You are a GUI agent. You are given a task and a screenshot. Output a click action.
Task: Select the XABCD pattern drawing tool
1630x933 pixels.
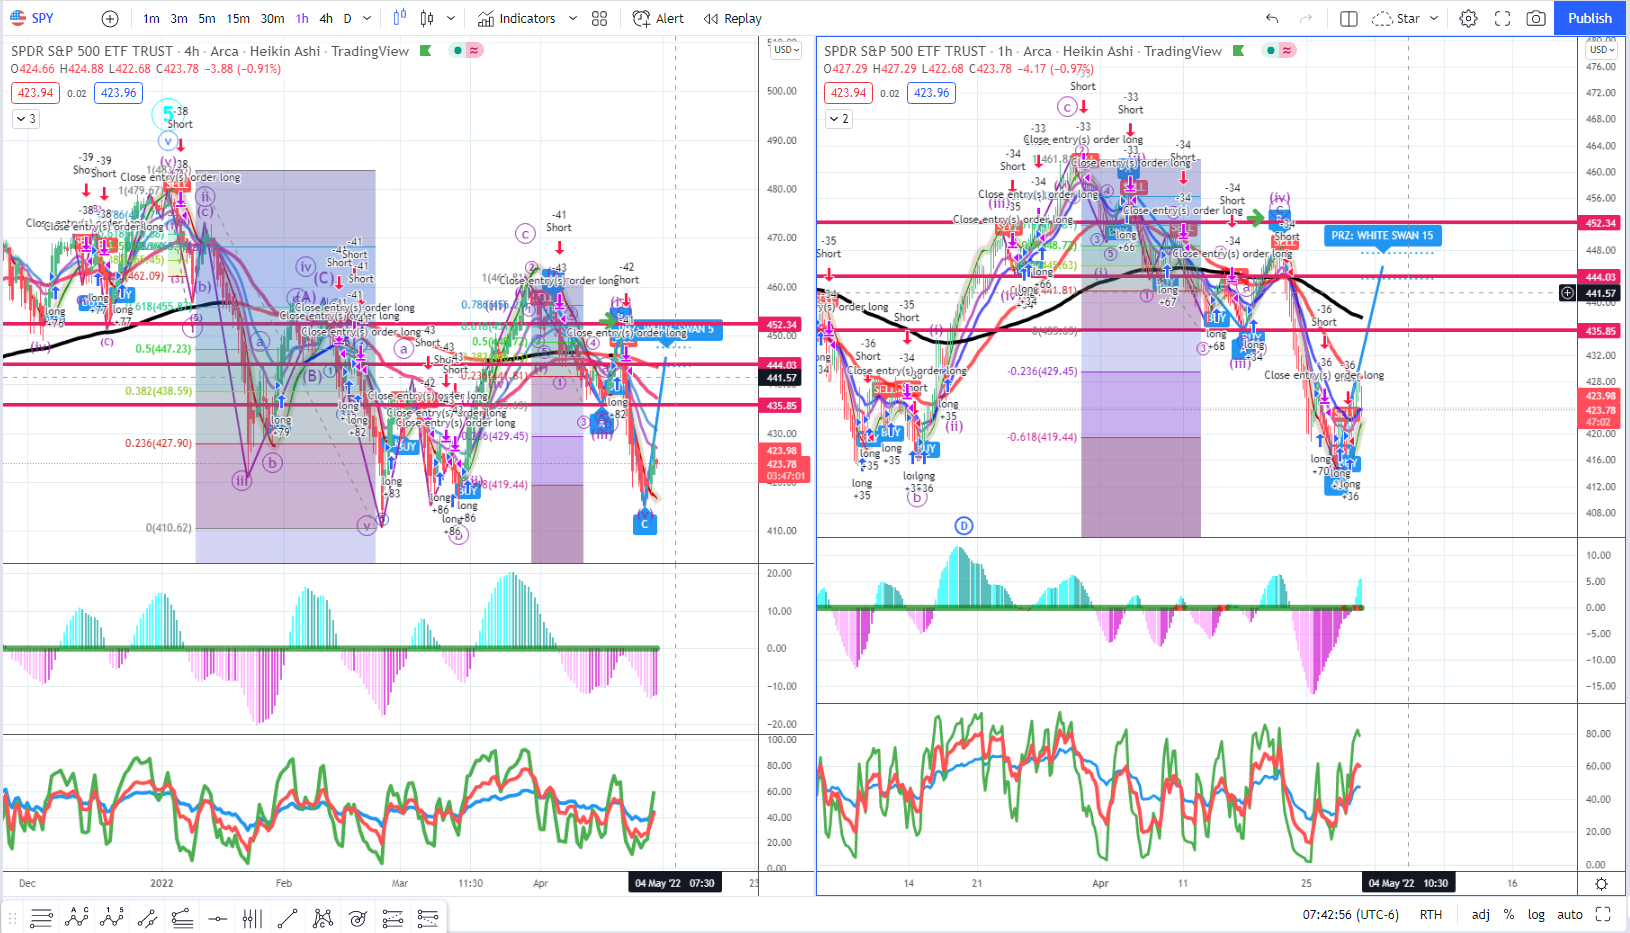click(77, 918)
